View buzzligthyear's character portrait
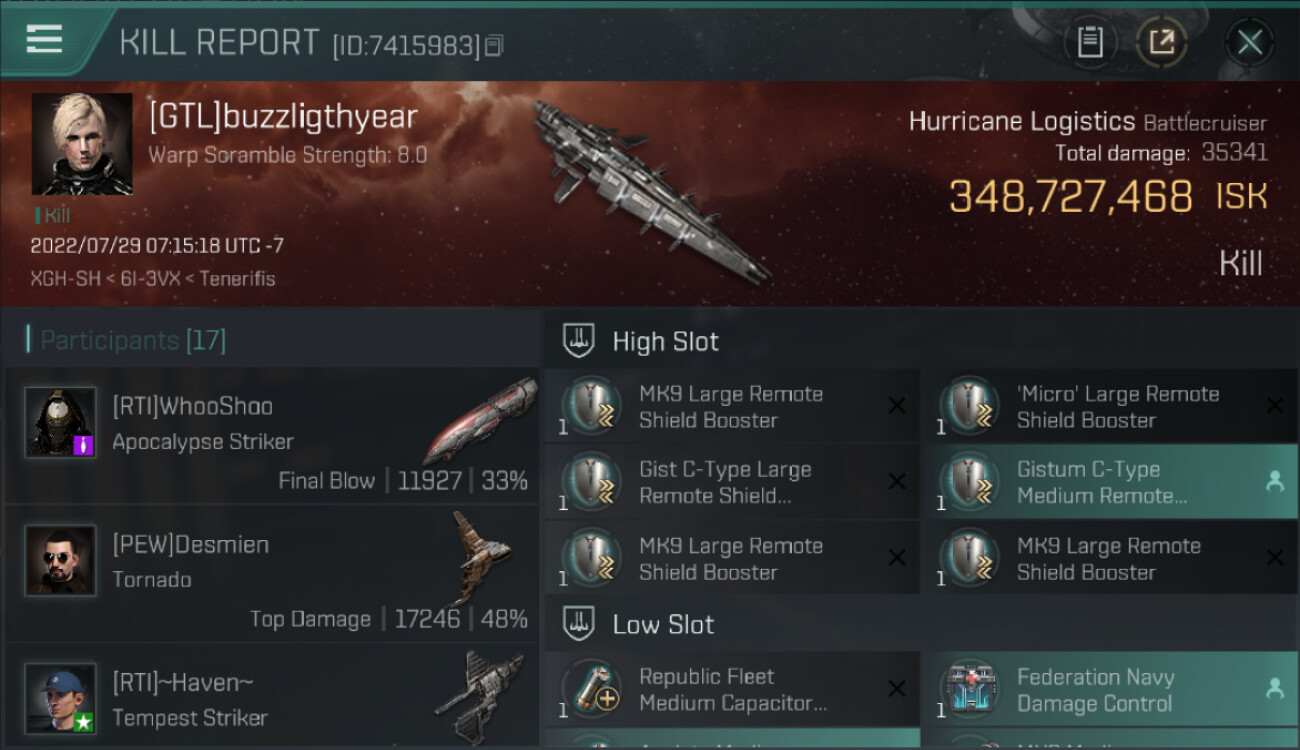 click(x=82, y=144)
